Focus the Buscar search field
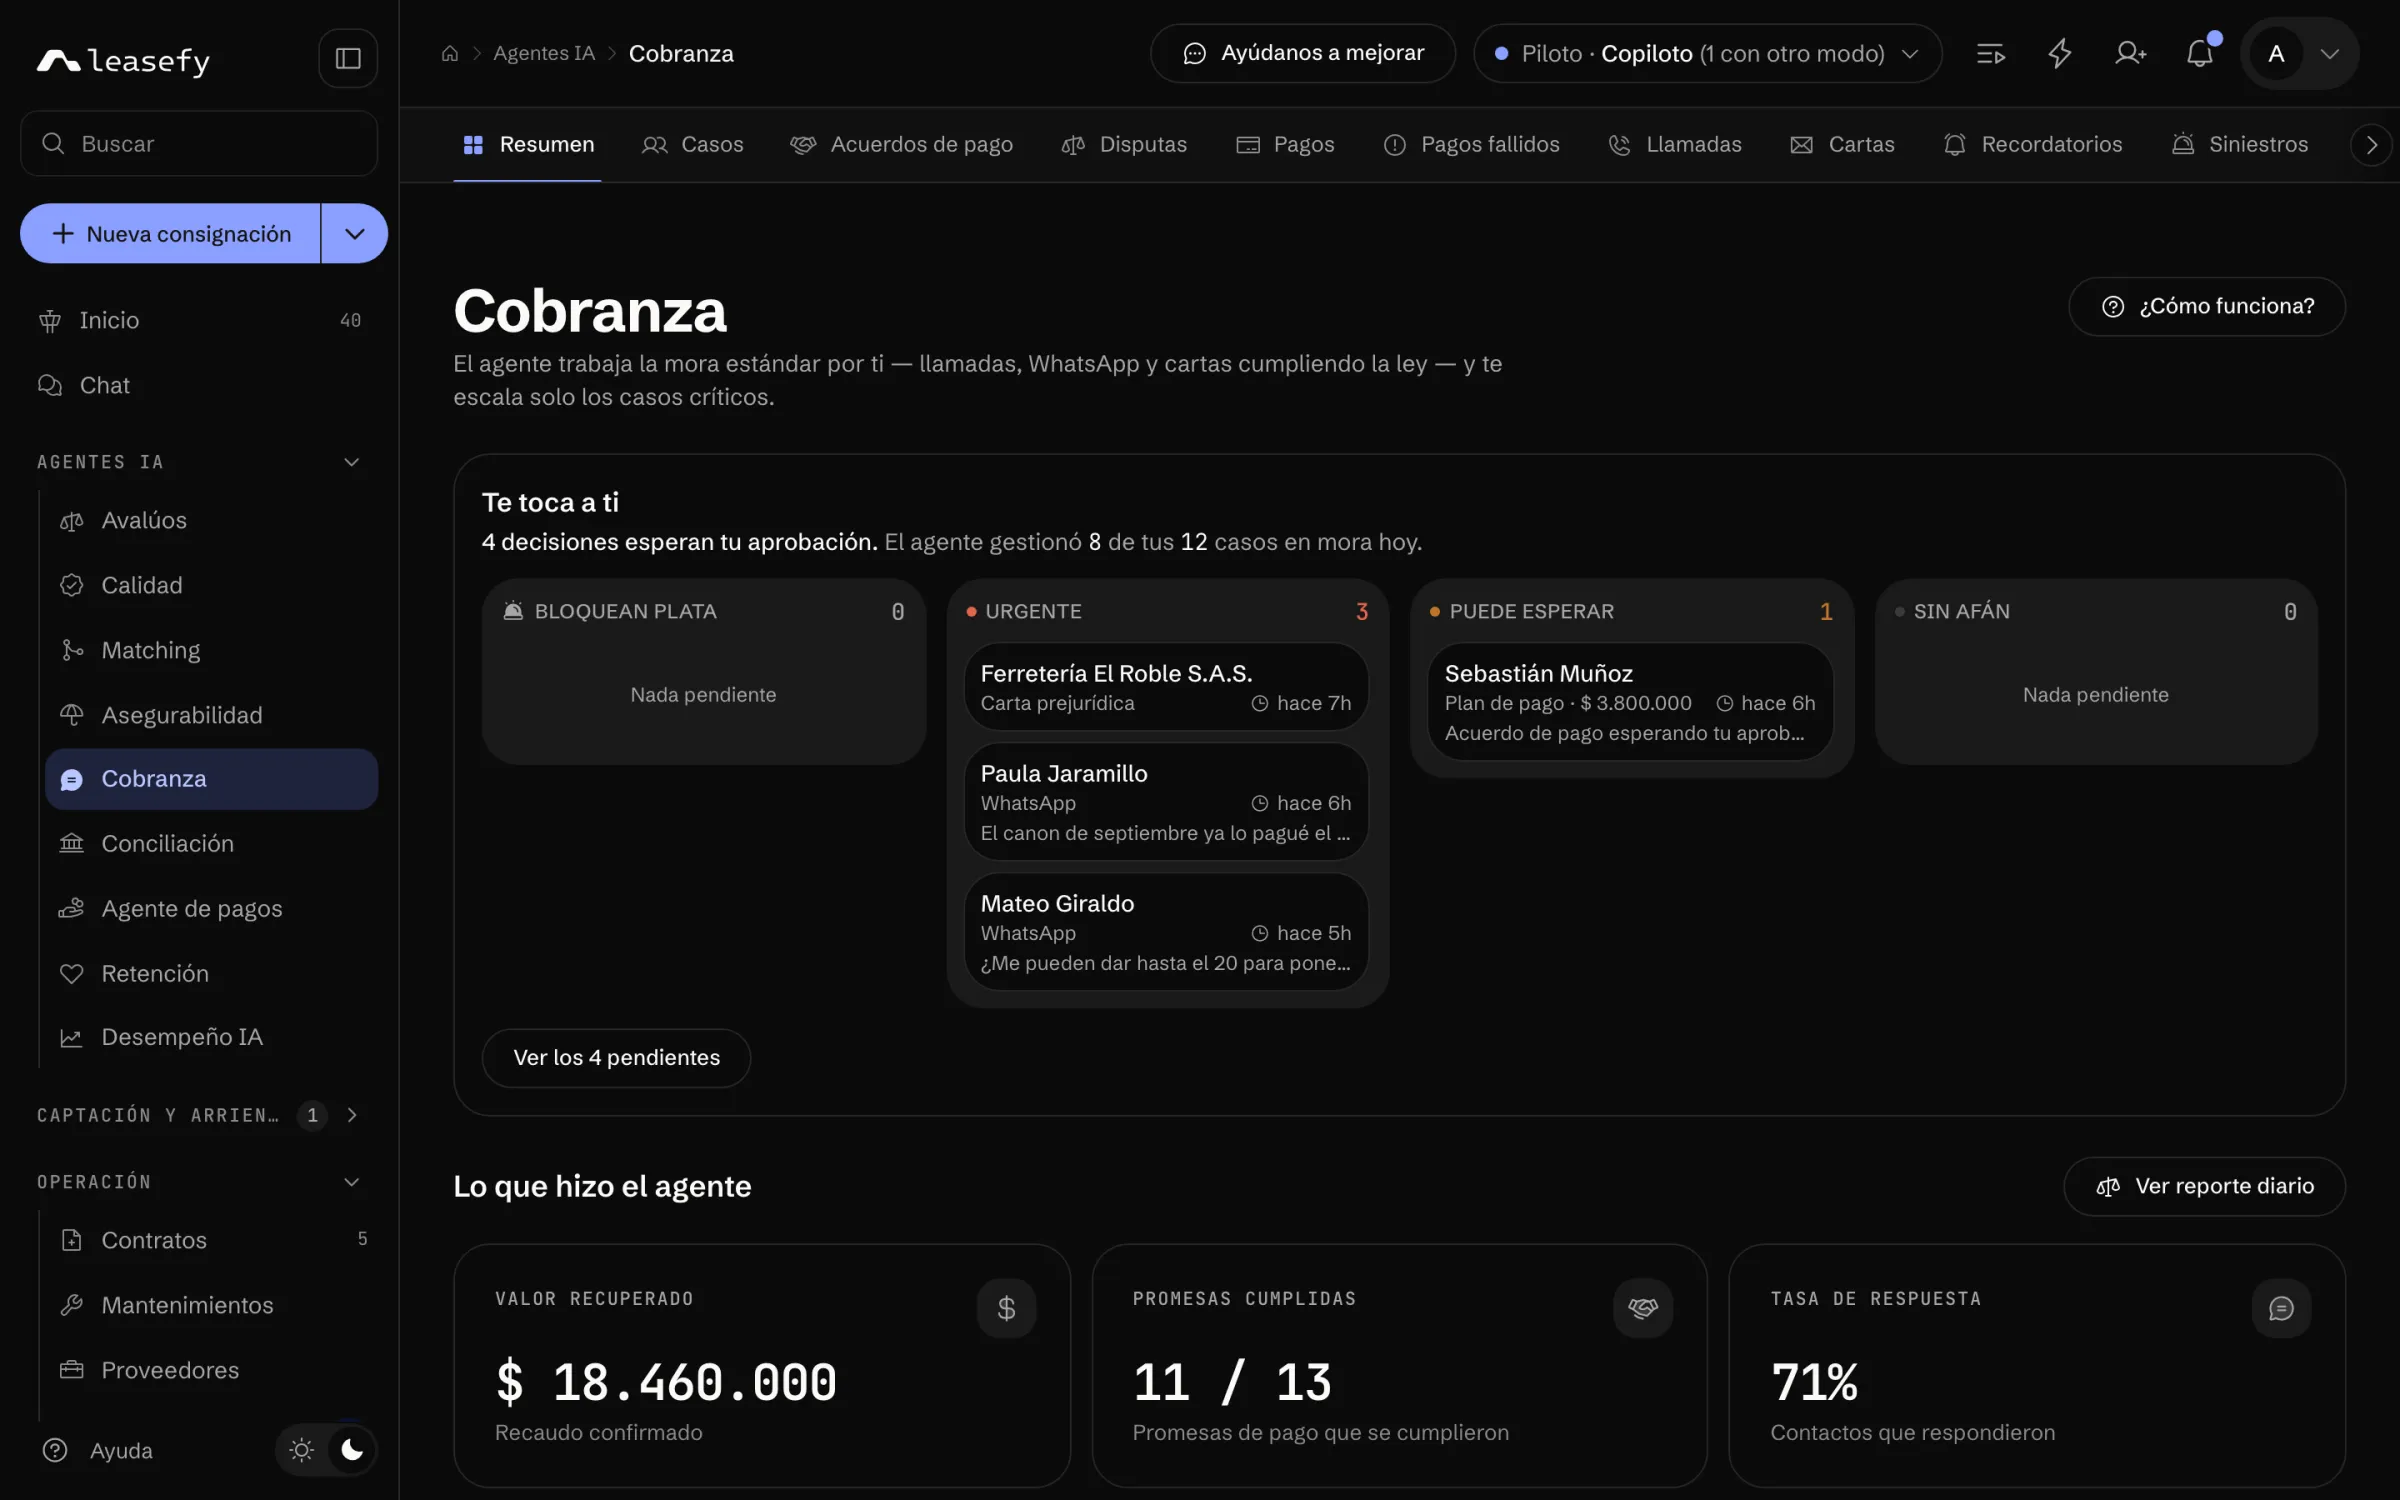Viewport: 2400px width, 1500px height. 199,143
